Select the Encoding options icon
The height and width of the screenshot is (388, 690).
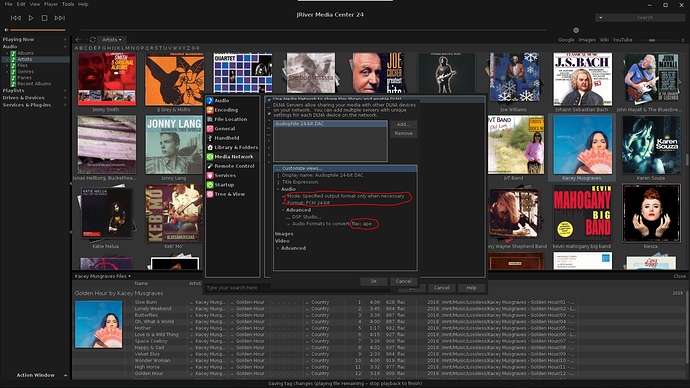click(x=210, y=110)
